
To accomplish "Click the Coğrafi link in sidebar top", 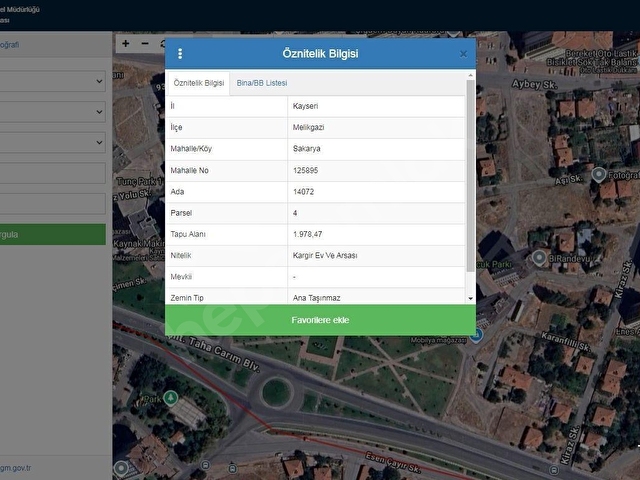I will (x=9, y=44).
